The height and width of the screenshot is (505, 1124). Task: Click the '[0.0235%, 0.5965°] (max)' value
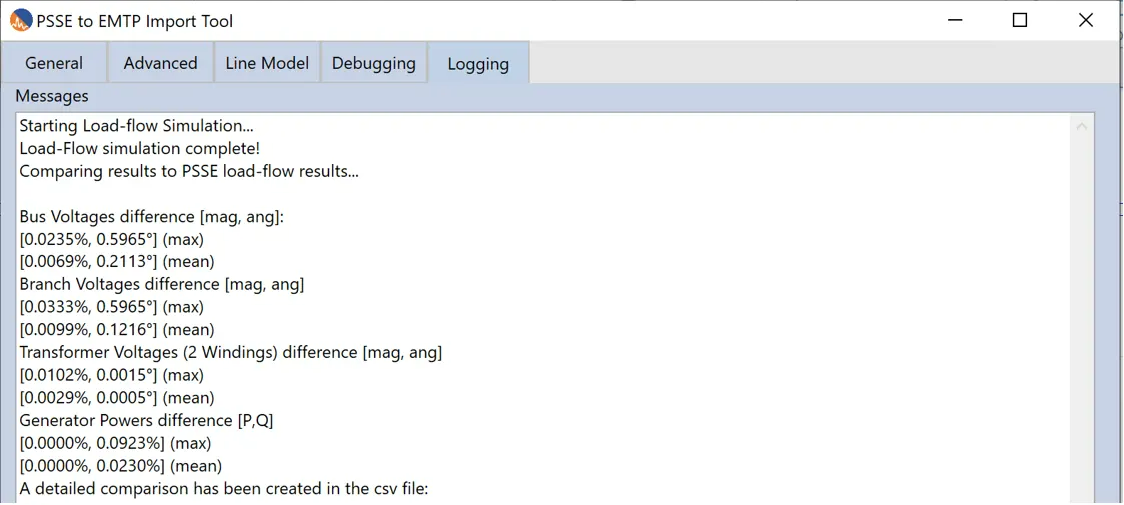click(x=112, y=240)
